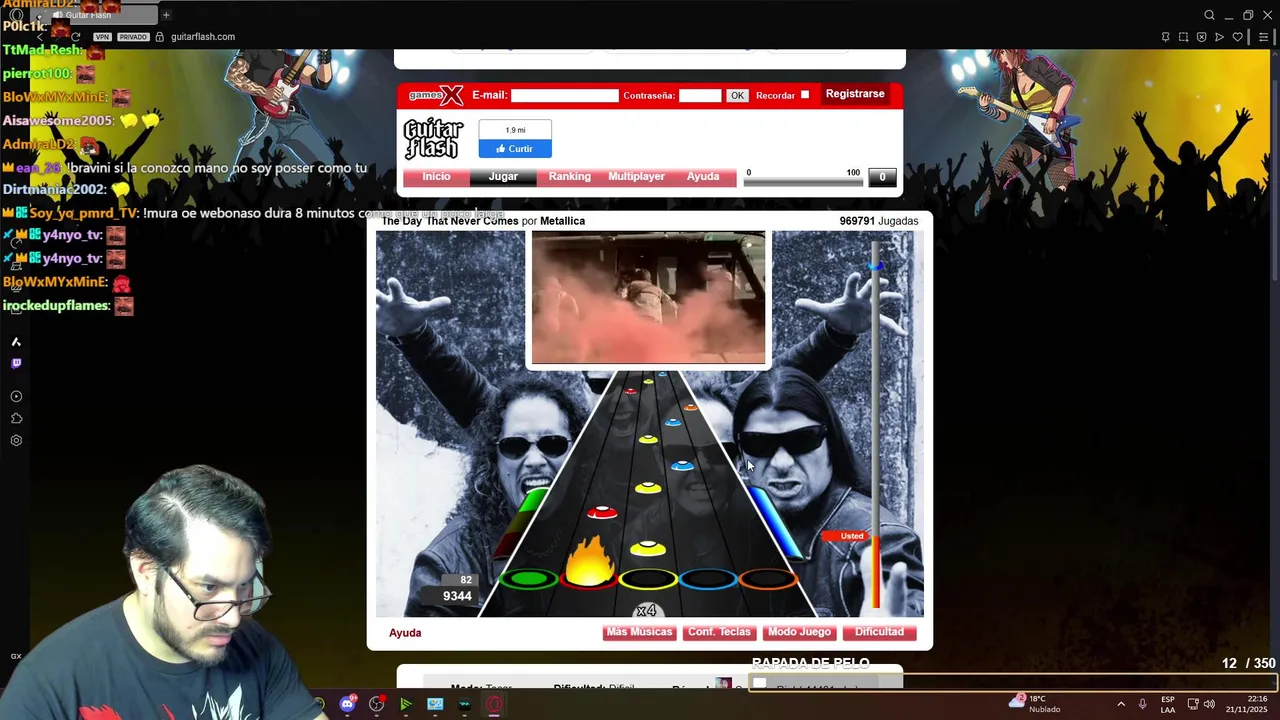Image resolution: width=1280 pixels, height=720 pixels.
Task: Open the Ayuda menu item in the navigation bar
Action: (703, 177)
